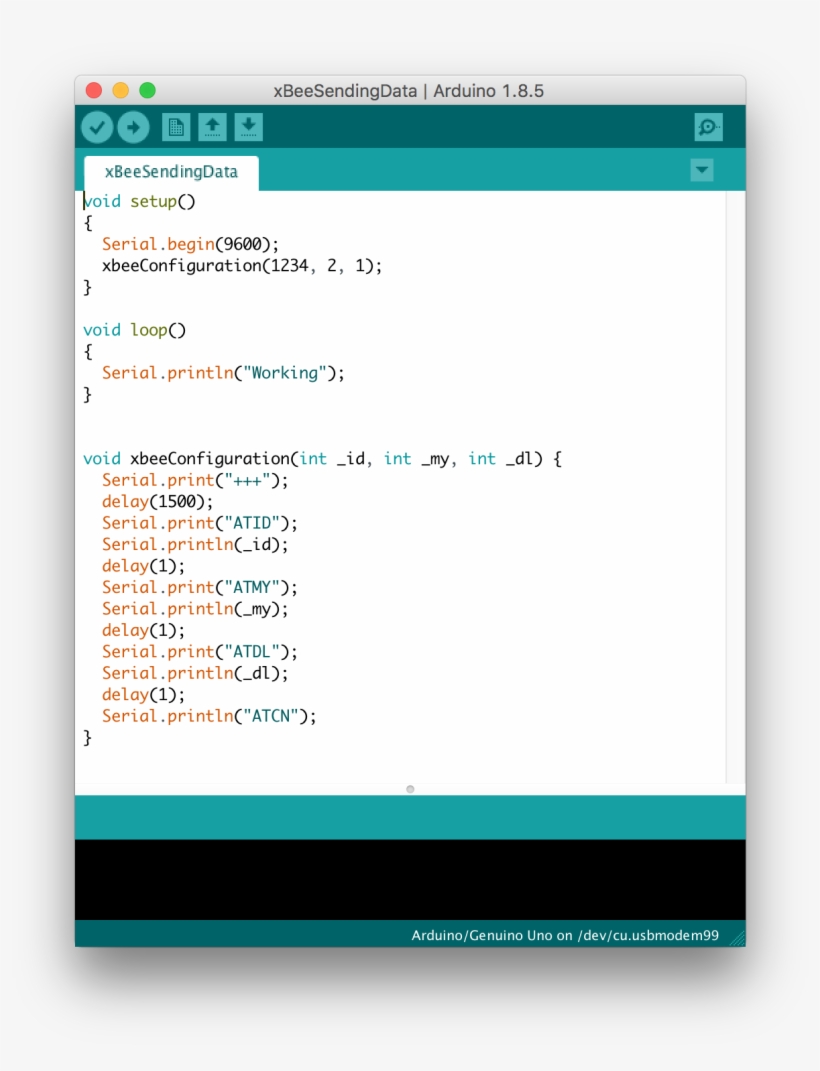820x1071 pixels.
Task: Select the Verify button on the toolbar
Action: [x=97, y=127]
